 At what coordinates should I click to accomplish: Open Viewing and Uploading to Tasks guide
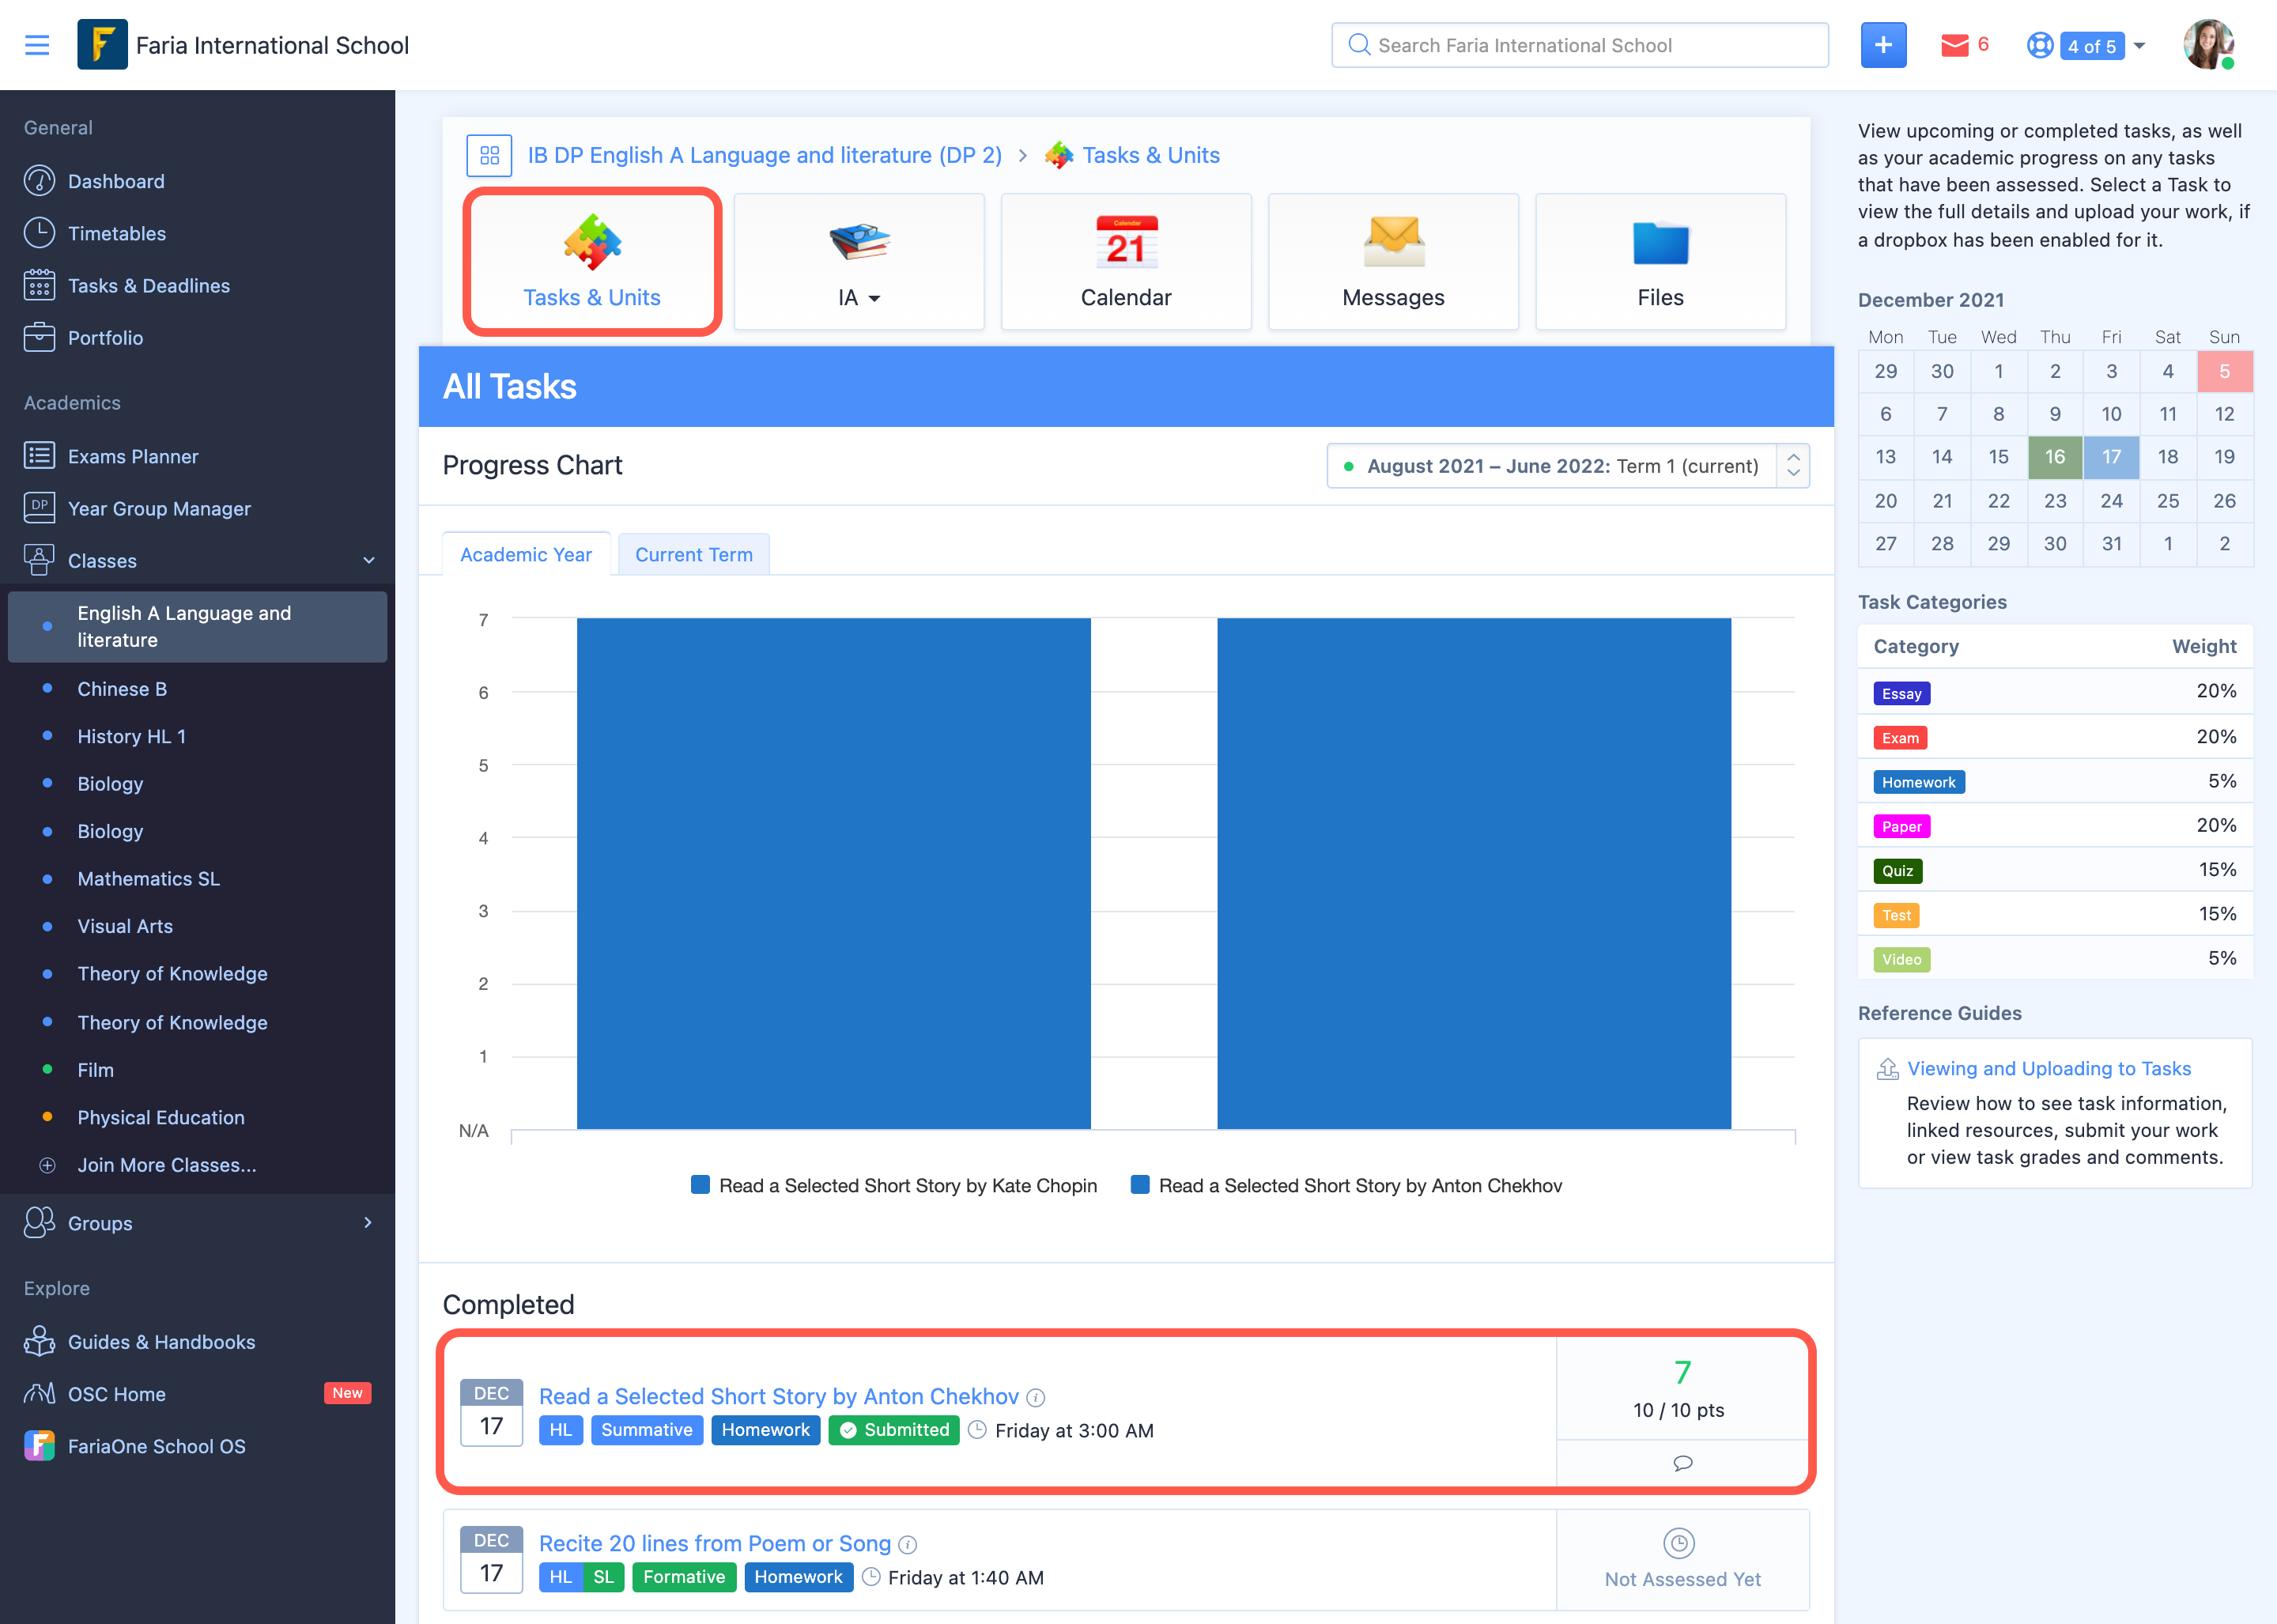[x=2049, y=1068]
